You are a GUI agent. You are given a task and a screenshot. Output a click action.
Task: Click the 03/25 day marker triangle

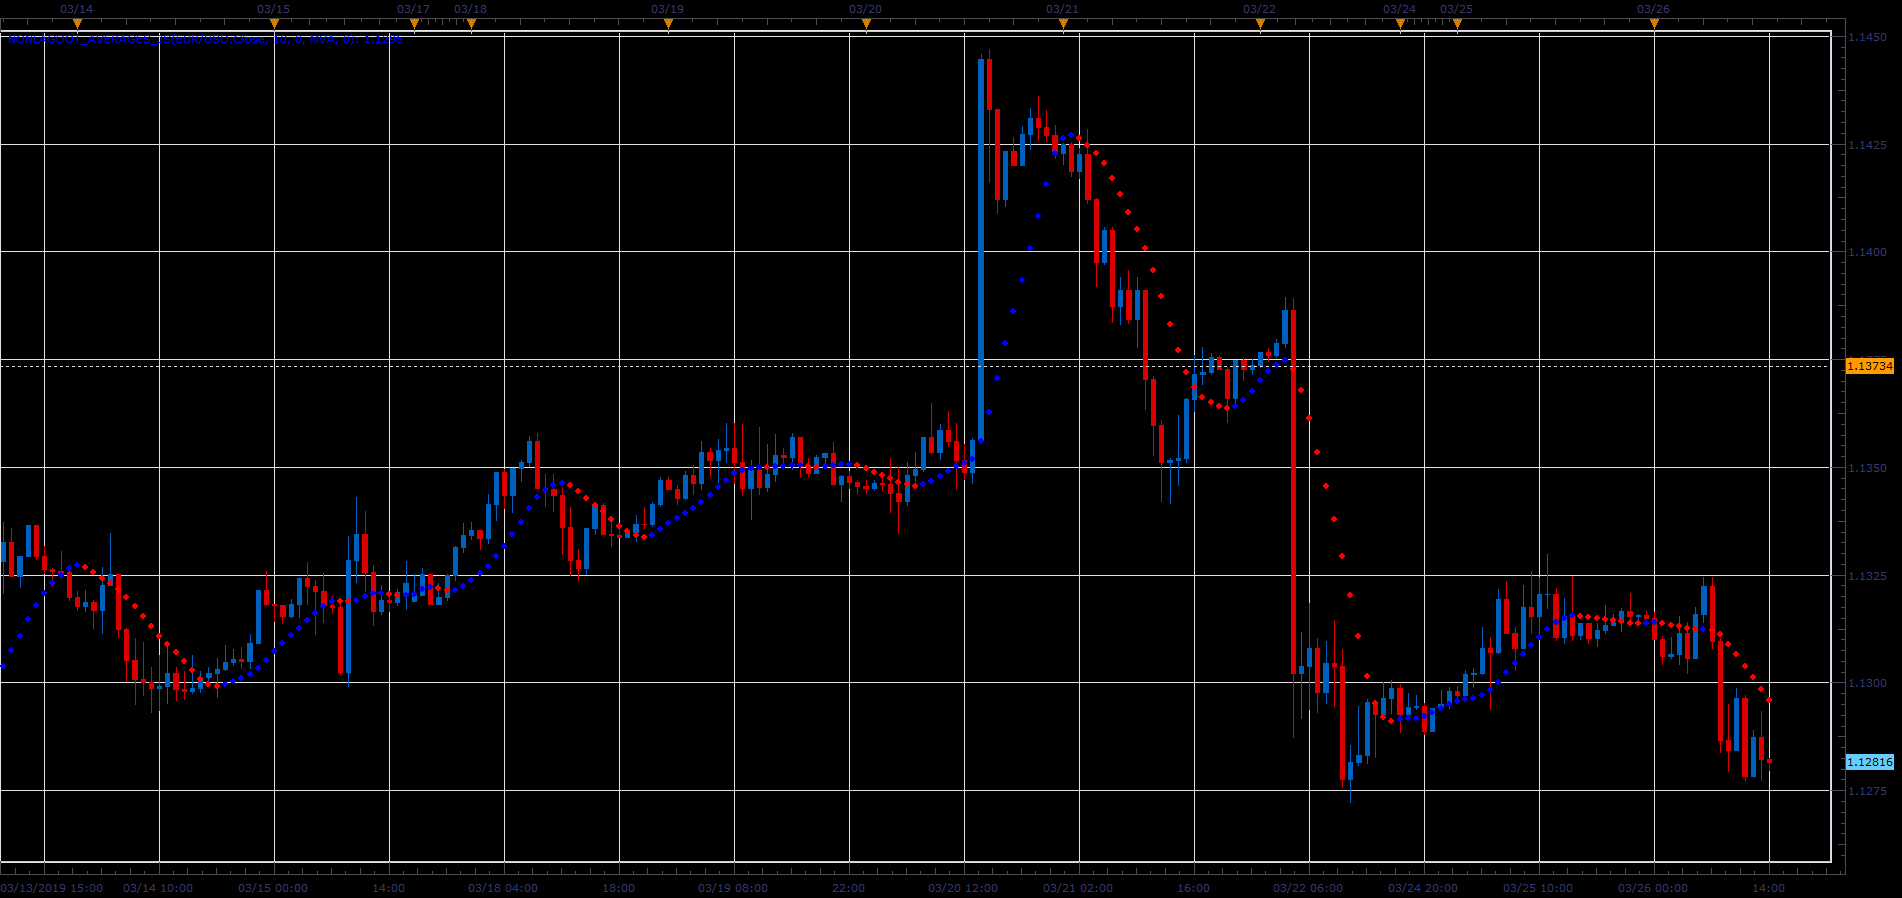[1457, 24]
